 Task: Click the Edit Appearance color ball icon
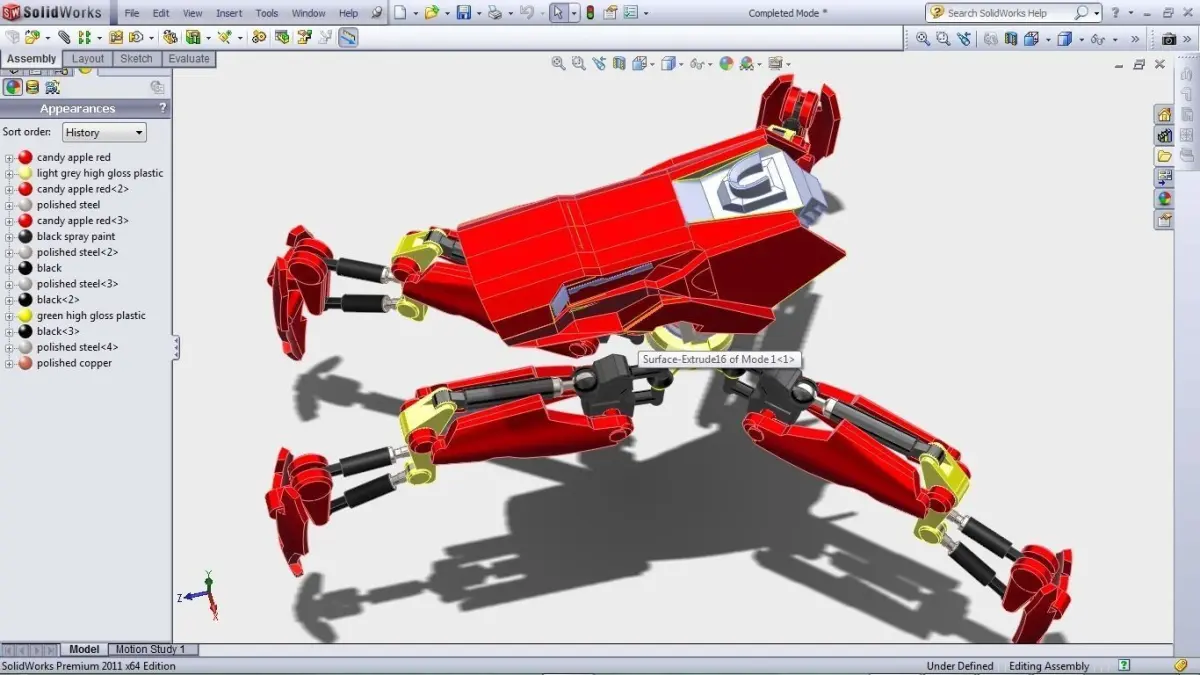(x=726, y=63)
